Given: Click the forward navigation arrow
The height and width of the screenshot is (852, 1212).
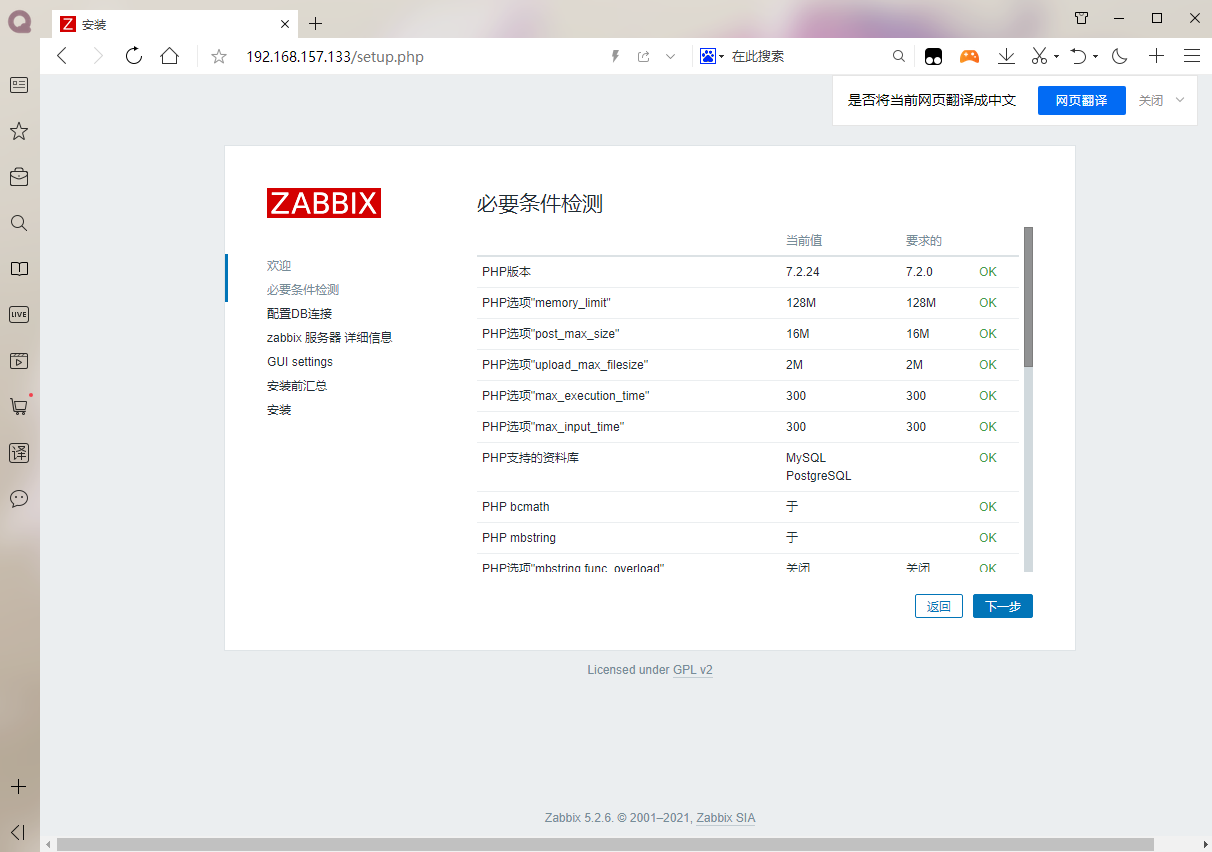Looking at the screenshot, I should [x=98, y=56].
